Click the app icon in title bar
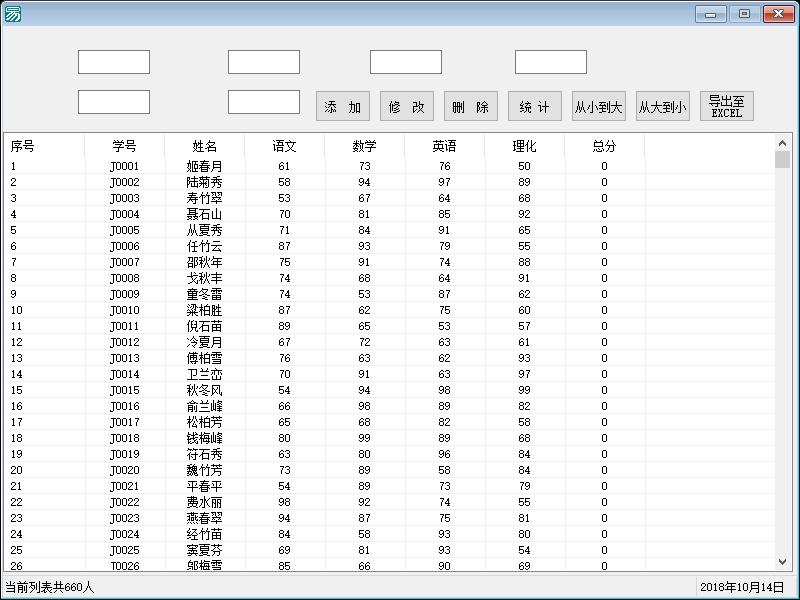 click(12, 14)
